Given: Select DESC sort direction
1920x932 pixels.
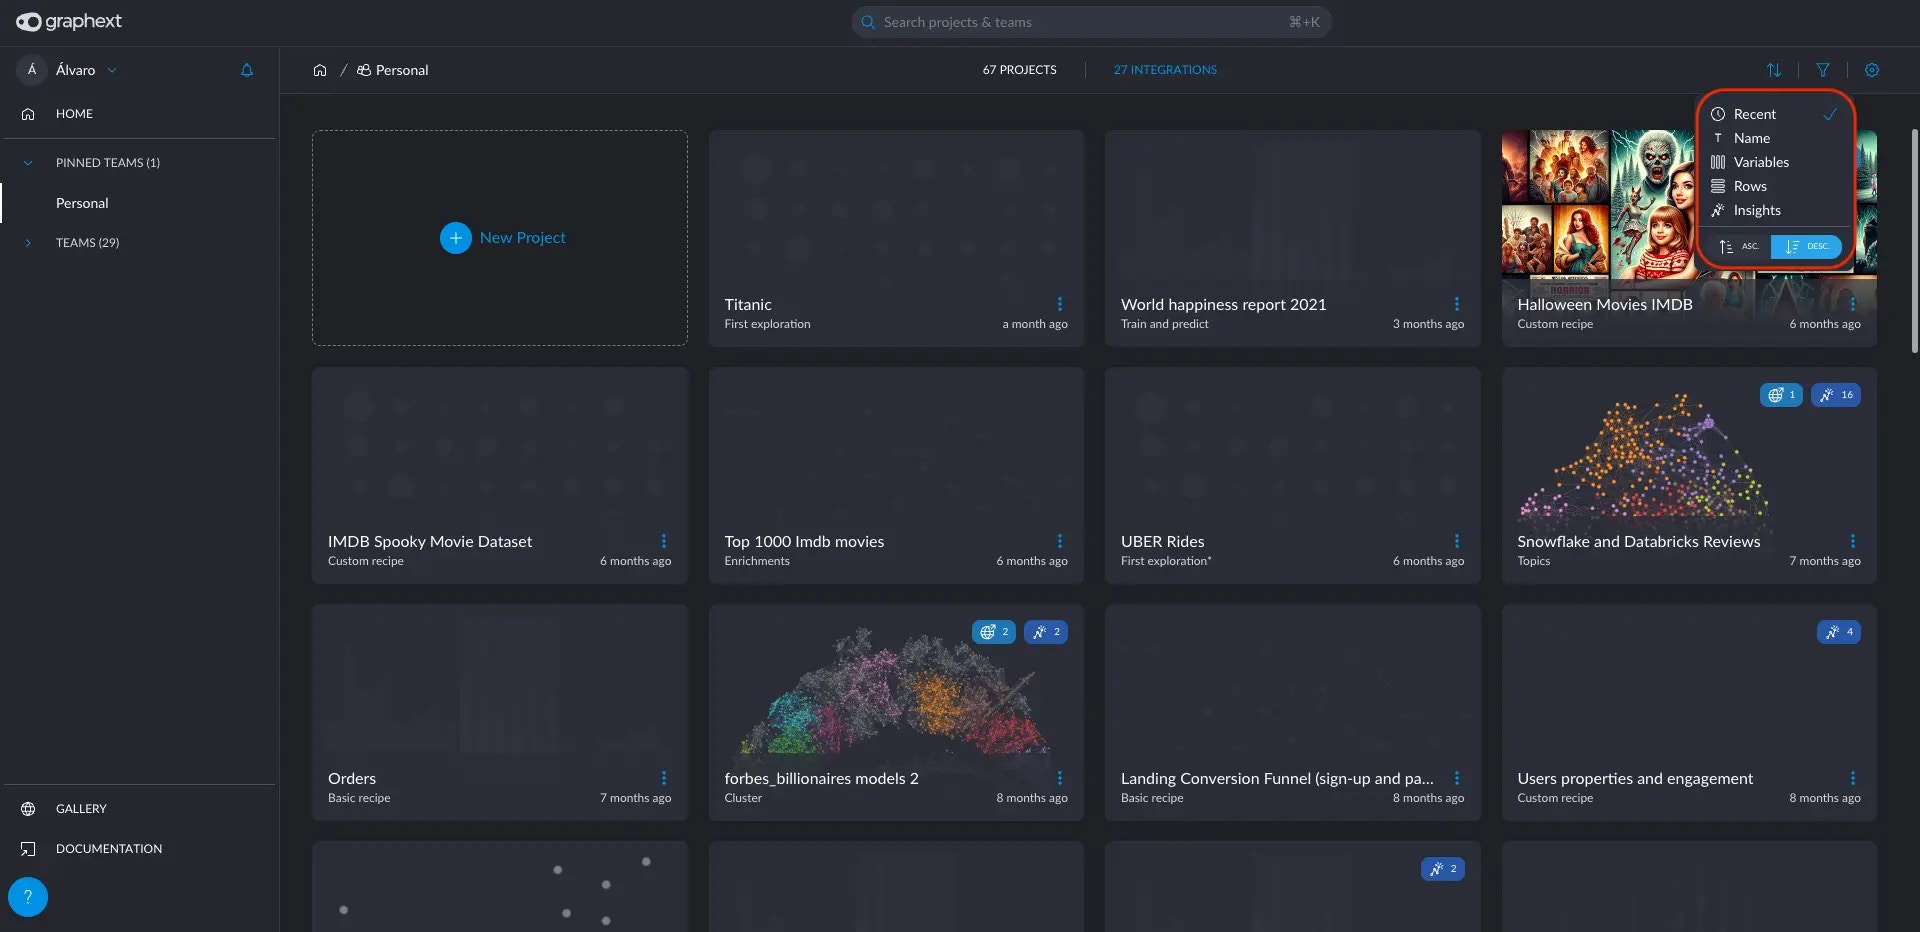Looking at the screenshot, I should tap(1806, 246).
